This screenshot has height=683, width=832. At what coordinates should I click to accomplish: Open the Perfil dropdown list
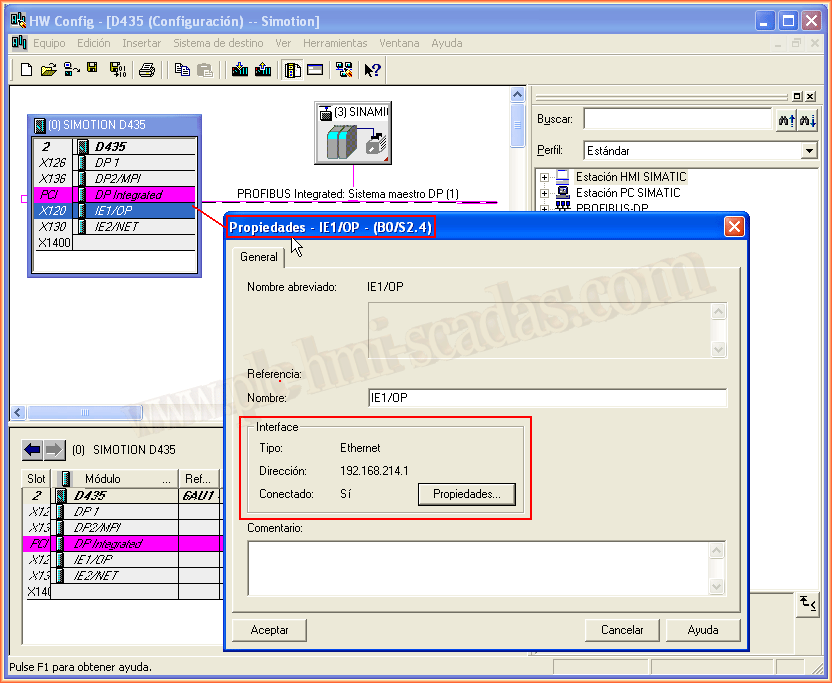tap(809, 151)
